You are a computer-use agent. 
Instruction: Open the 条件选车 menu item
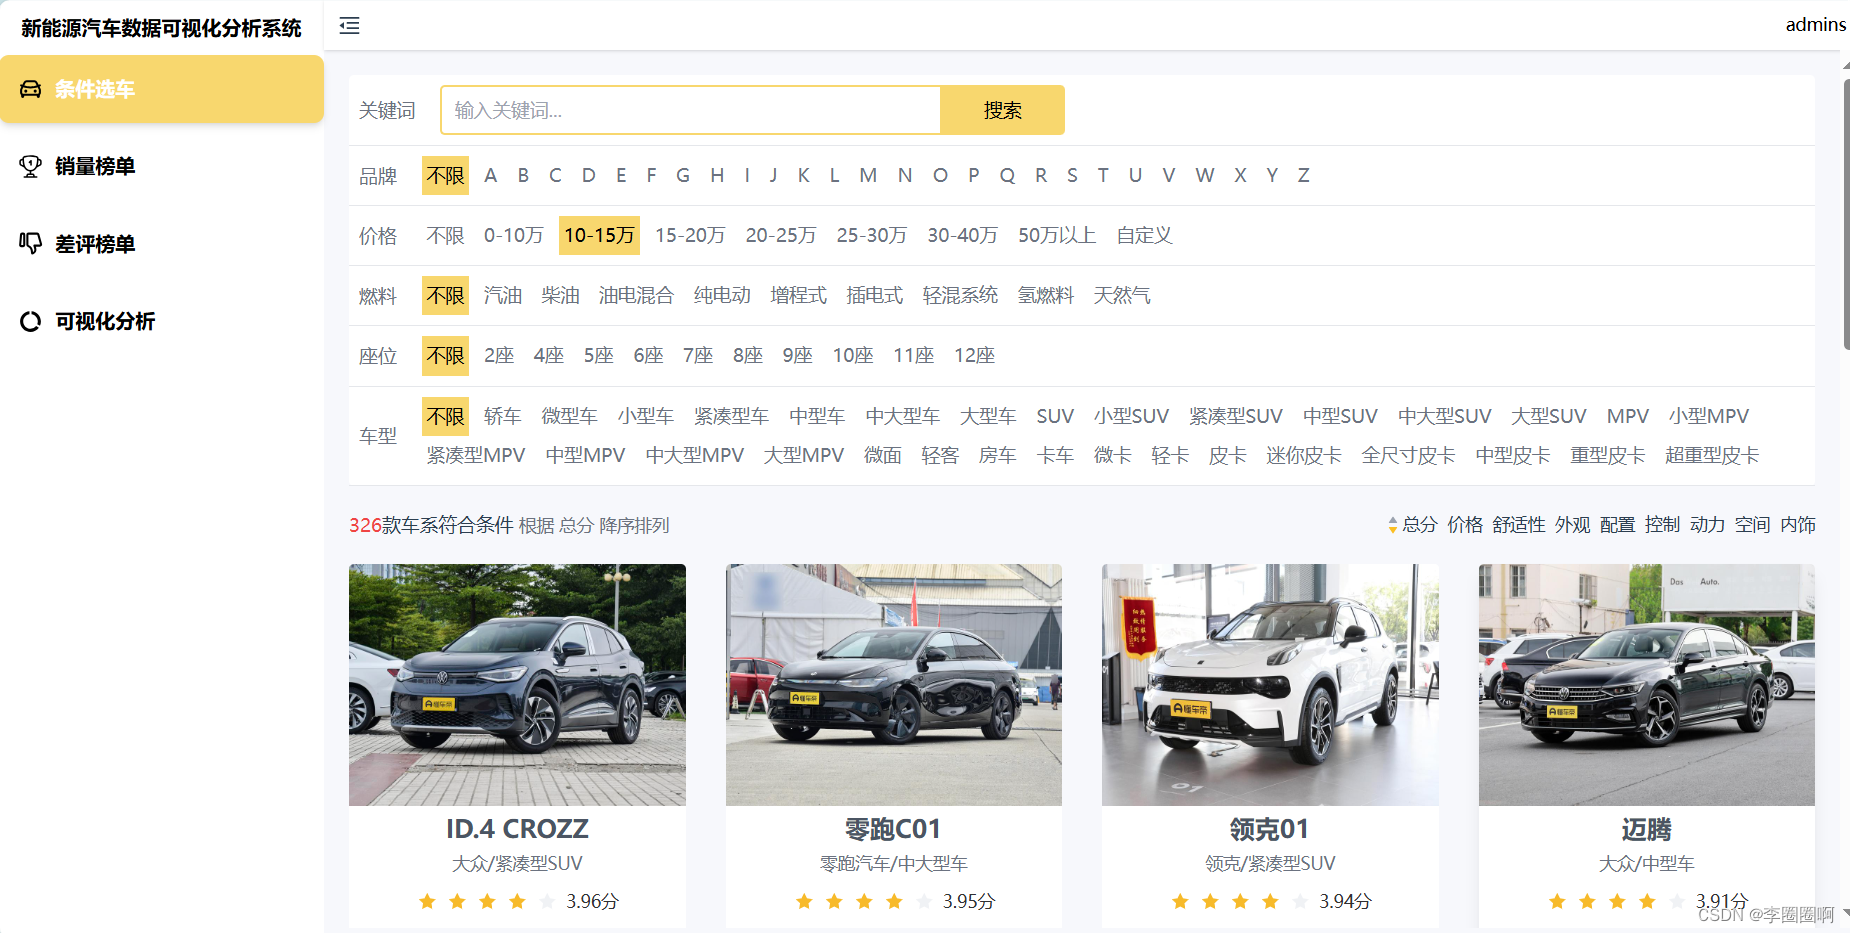pos(162,89)
